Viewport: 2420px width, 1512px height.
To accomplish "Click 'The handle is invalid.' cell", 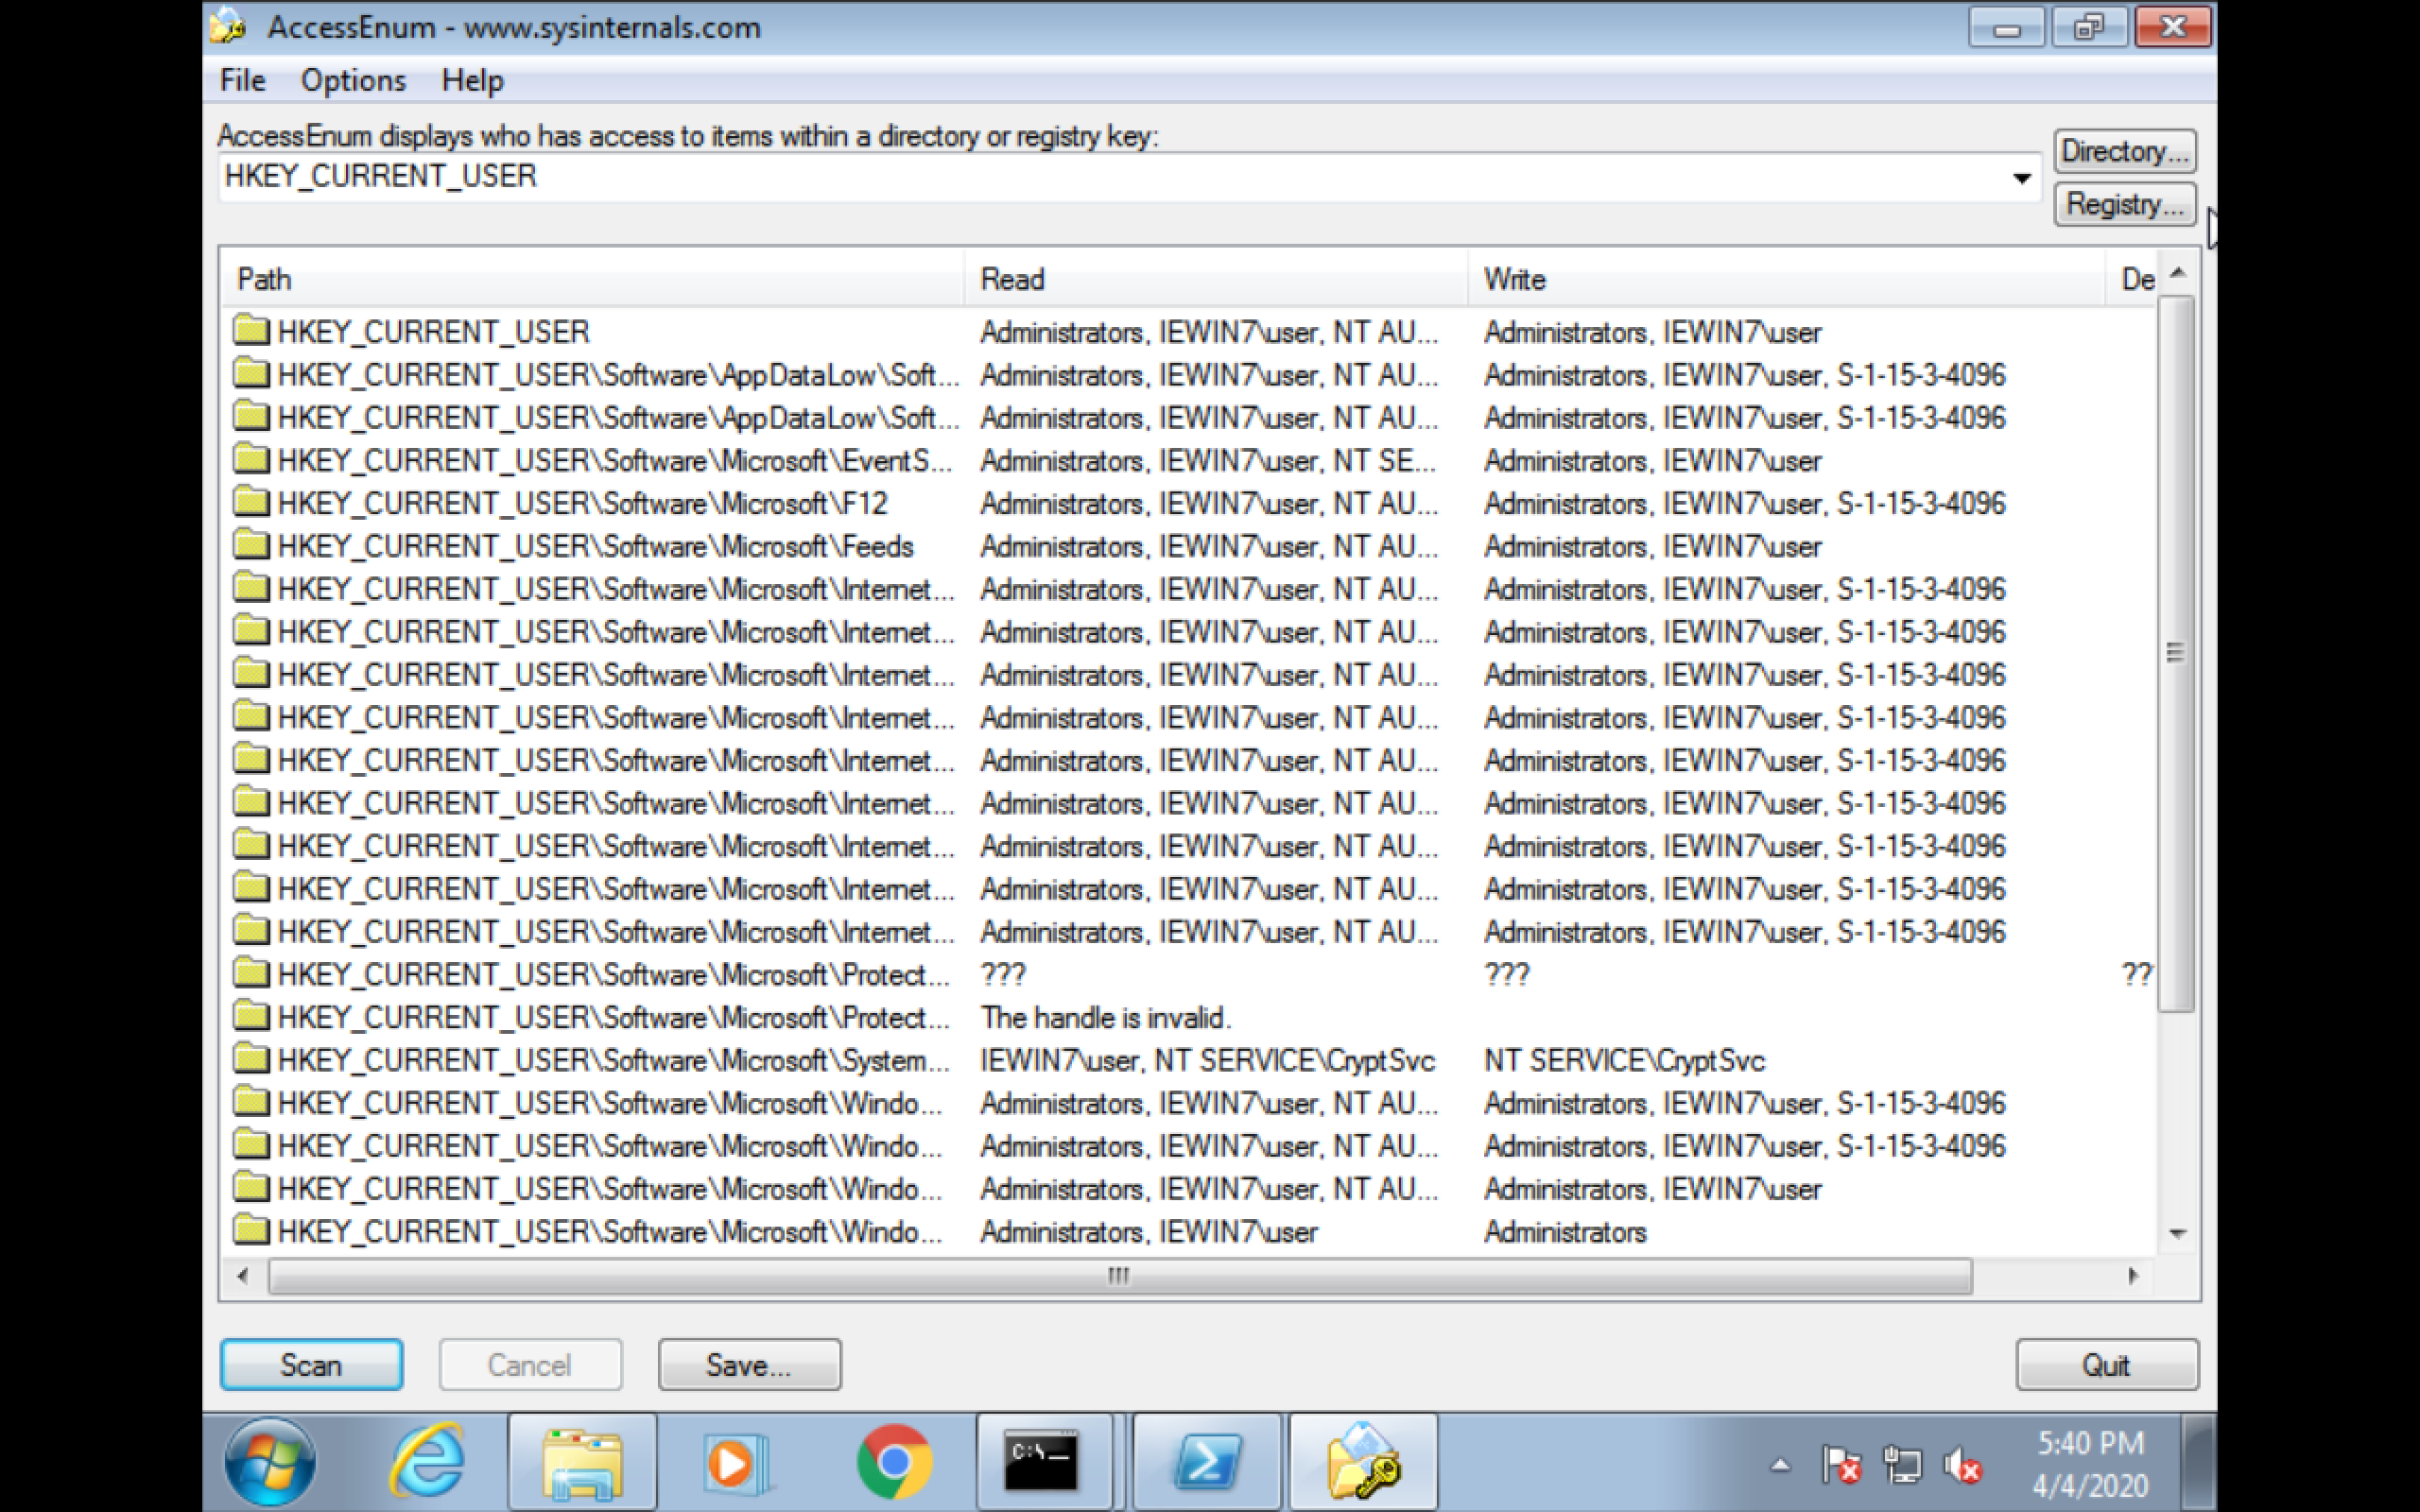I will [1106, 1017].
